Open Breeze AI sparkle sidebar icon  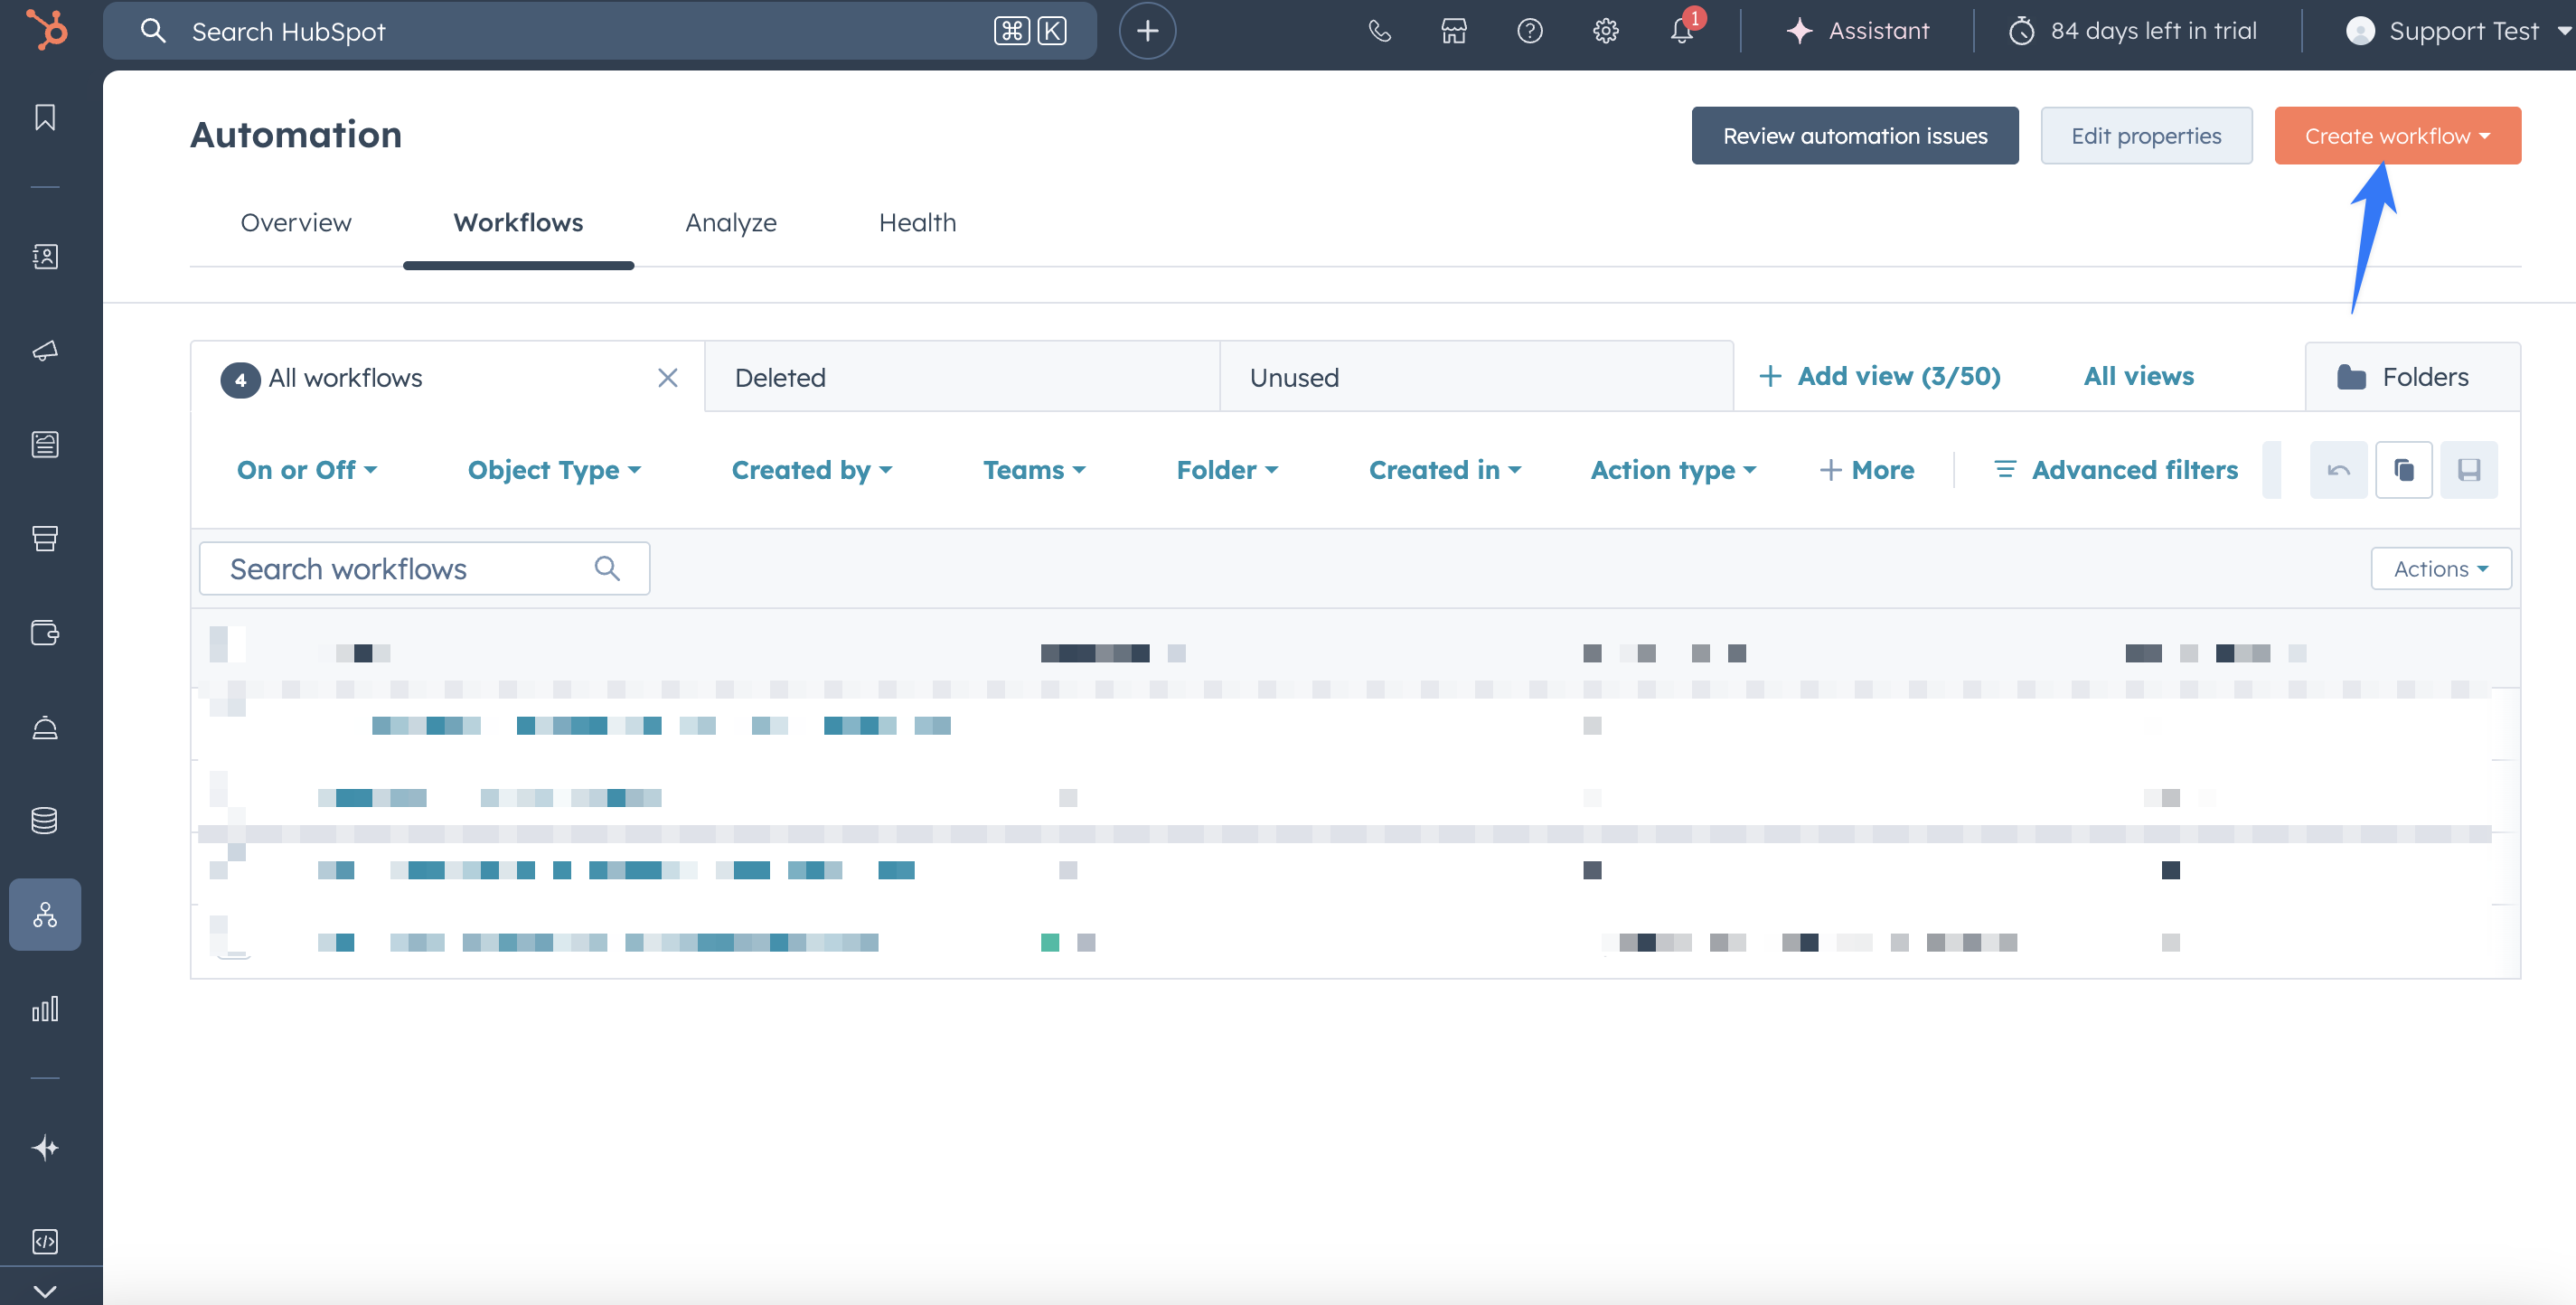point(45,1147)
